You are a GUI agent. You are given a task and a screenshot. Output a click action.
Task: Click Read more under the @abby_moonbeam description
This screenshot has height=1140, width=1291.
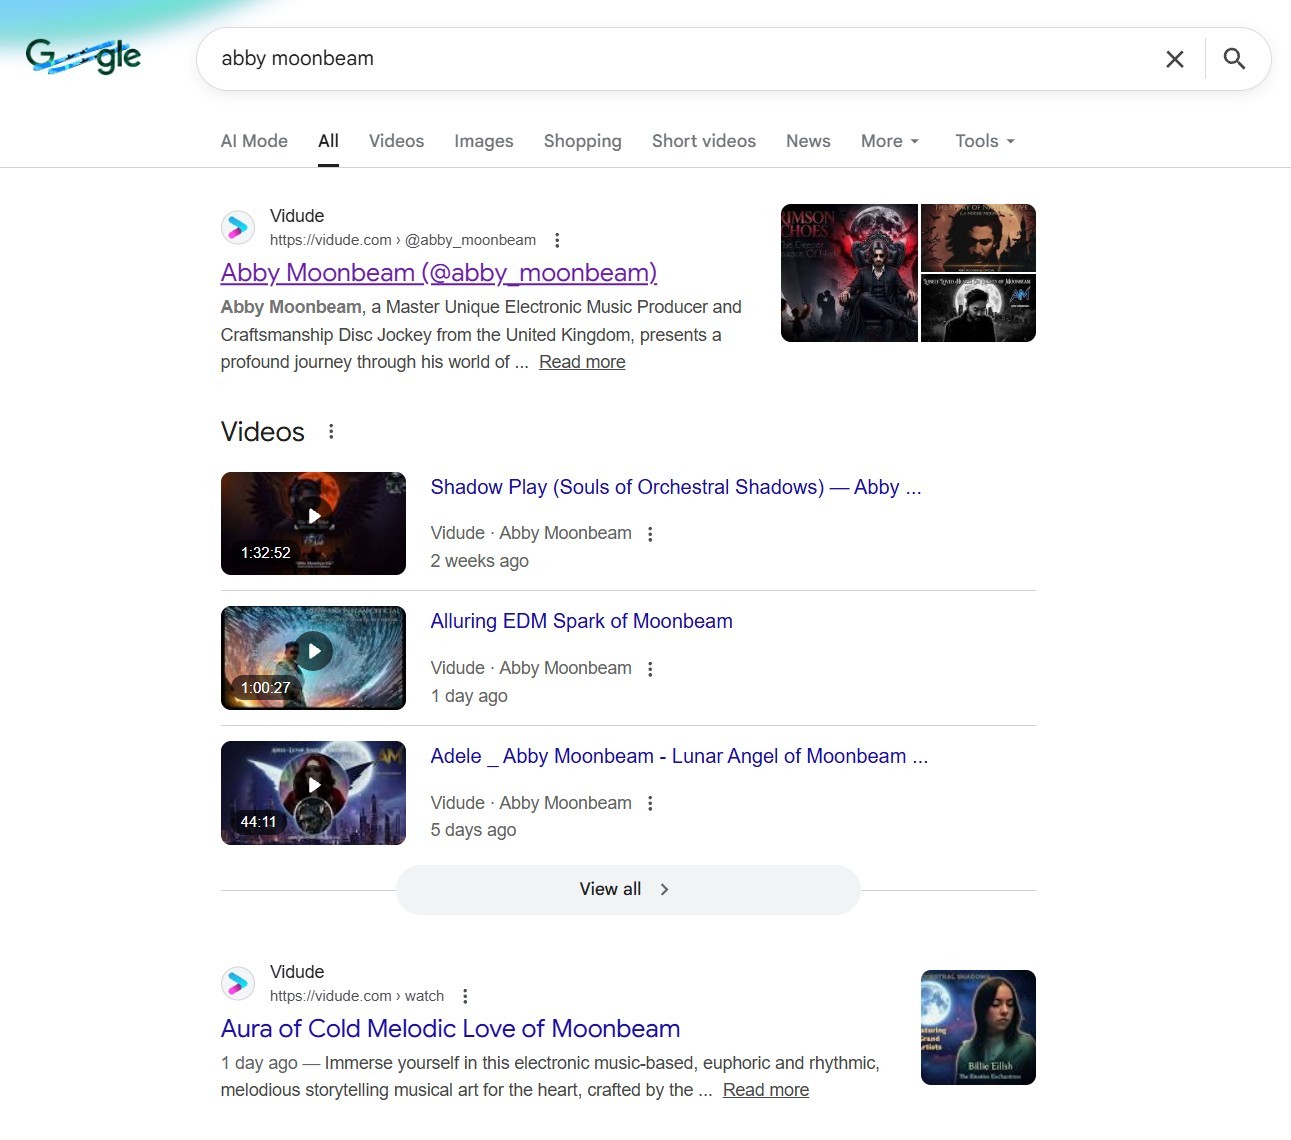(582, 362)
